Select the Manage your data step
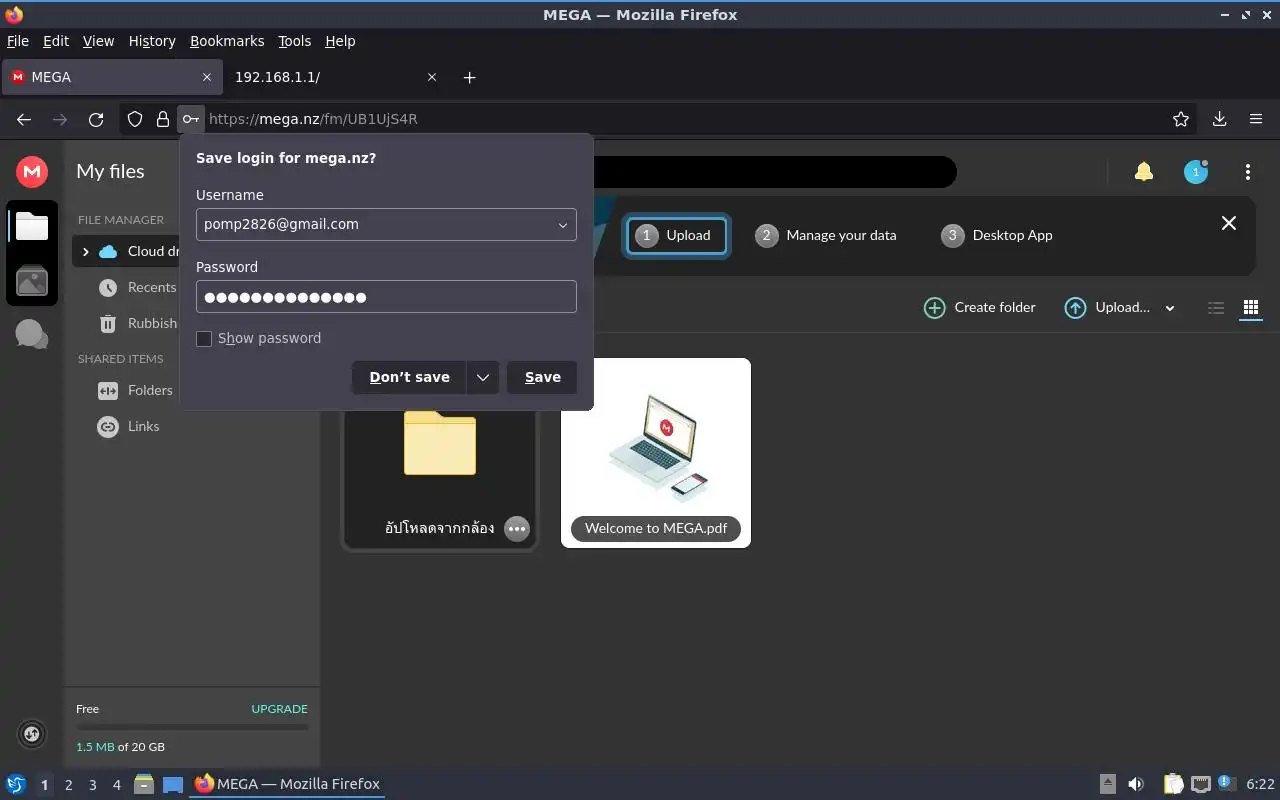This screenshot has width=1280, height=800. point(826,236)
